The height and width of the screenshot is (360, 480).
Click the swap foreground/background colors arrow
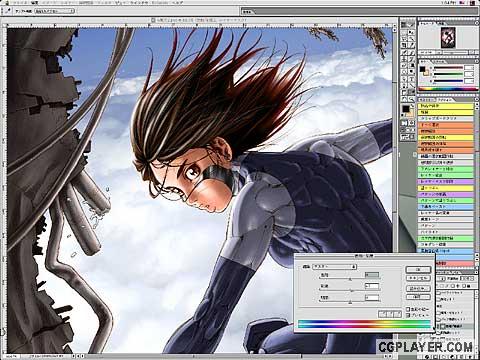[x=412, y=106]
